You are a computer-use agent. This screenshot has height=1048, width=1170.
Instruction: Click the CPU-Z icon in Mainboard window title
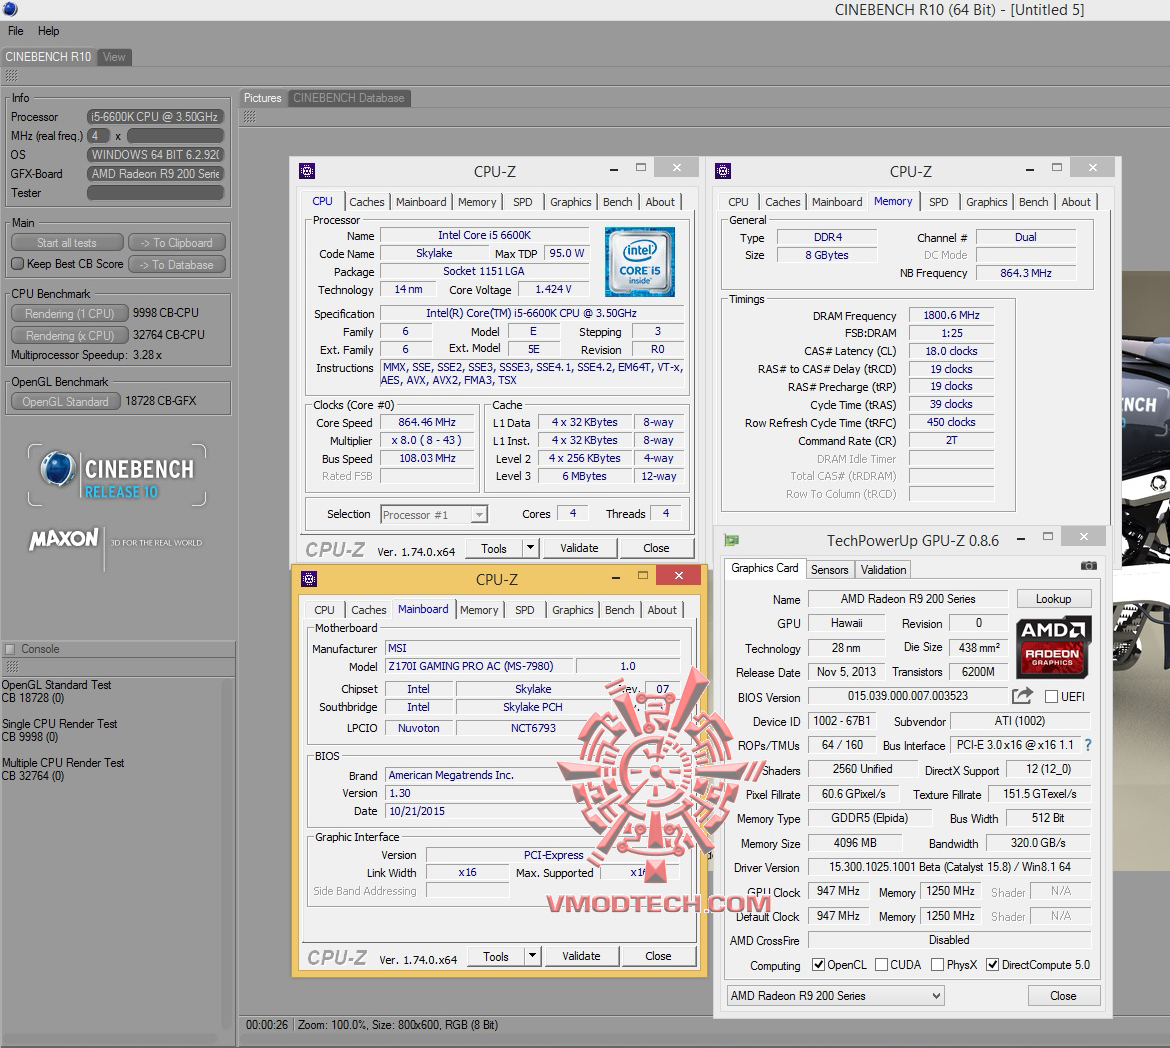[309, 579]
